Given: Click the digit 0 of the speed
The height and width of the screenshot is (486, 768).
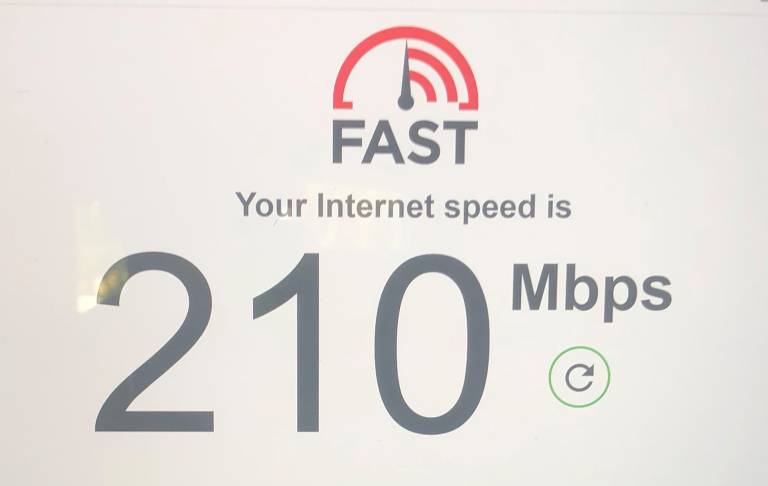Looking at the screenshot, I should pyautogui.click(x=432, y=344).
